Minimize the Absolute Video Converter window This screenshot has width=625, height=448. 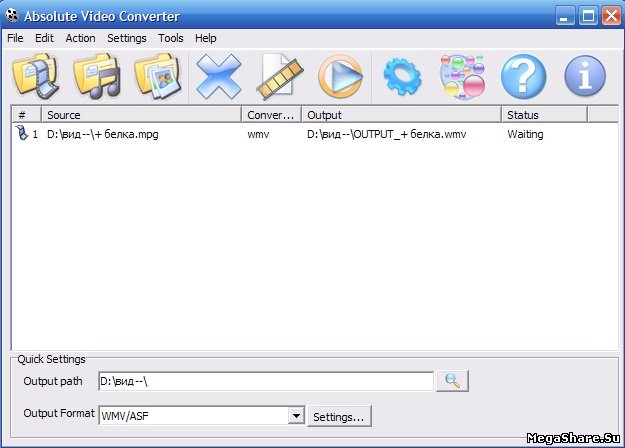click(565, 16)
